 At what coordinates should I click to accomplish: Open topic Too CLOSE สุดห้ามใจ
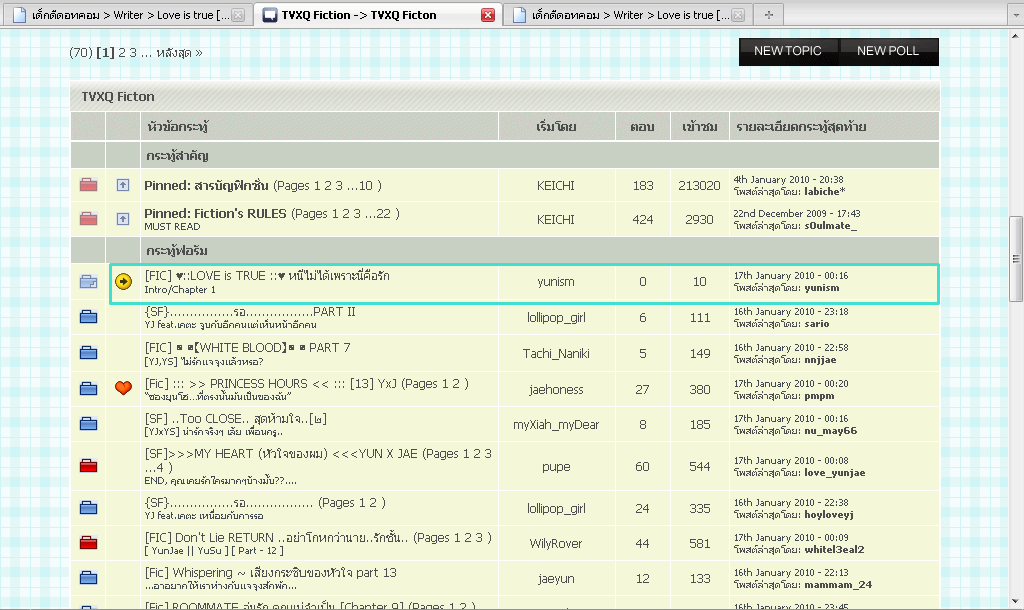[x=235, y=419]
